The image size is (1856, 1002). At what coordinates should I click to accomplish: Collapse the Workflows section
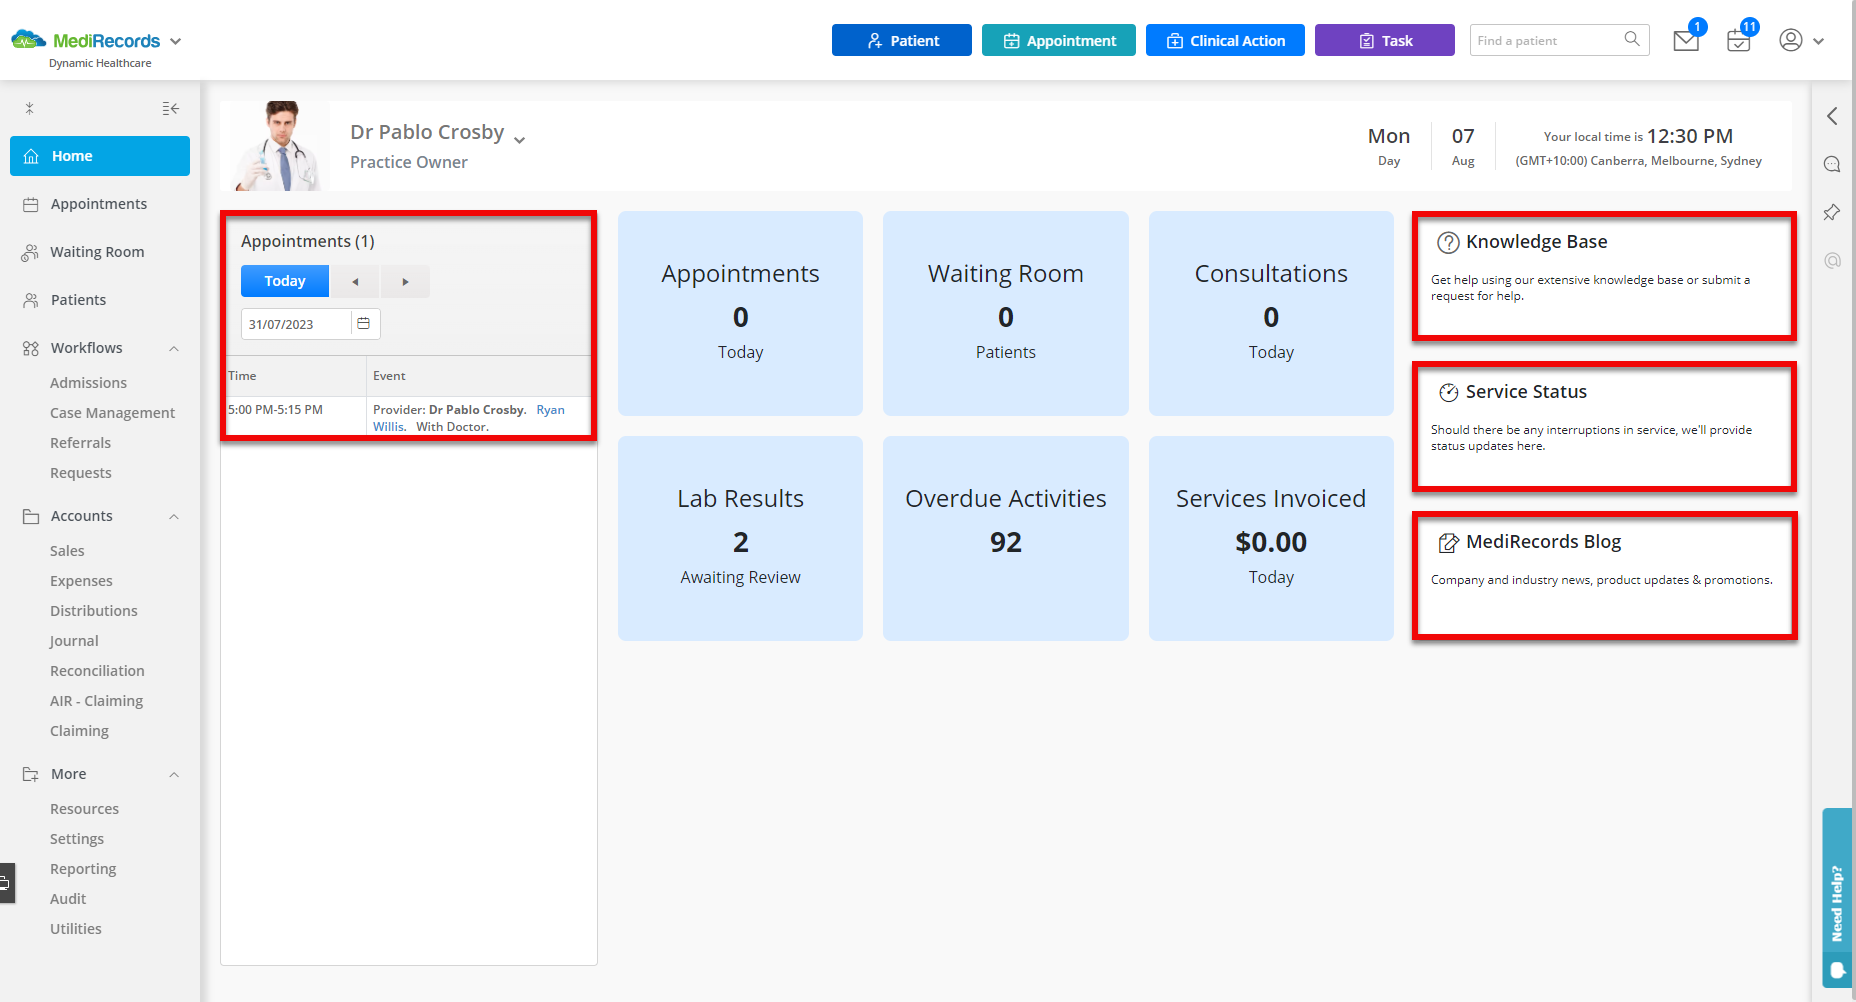(174, 349)
